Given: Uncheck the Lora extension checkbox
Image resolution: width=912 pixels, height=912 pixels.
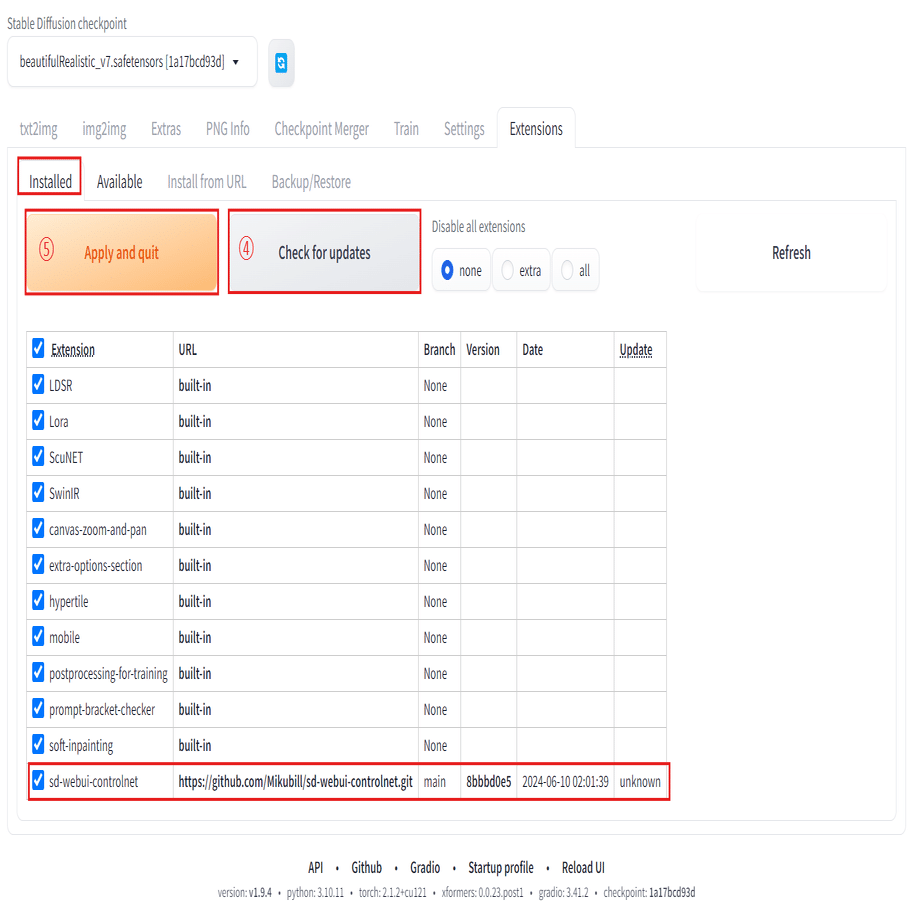Looking at the screenshot, I should point(38,421).
